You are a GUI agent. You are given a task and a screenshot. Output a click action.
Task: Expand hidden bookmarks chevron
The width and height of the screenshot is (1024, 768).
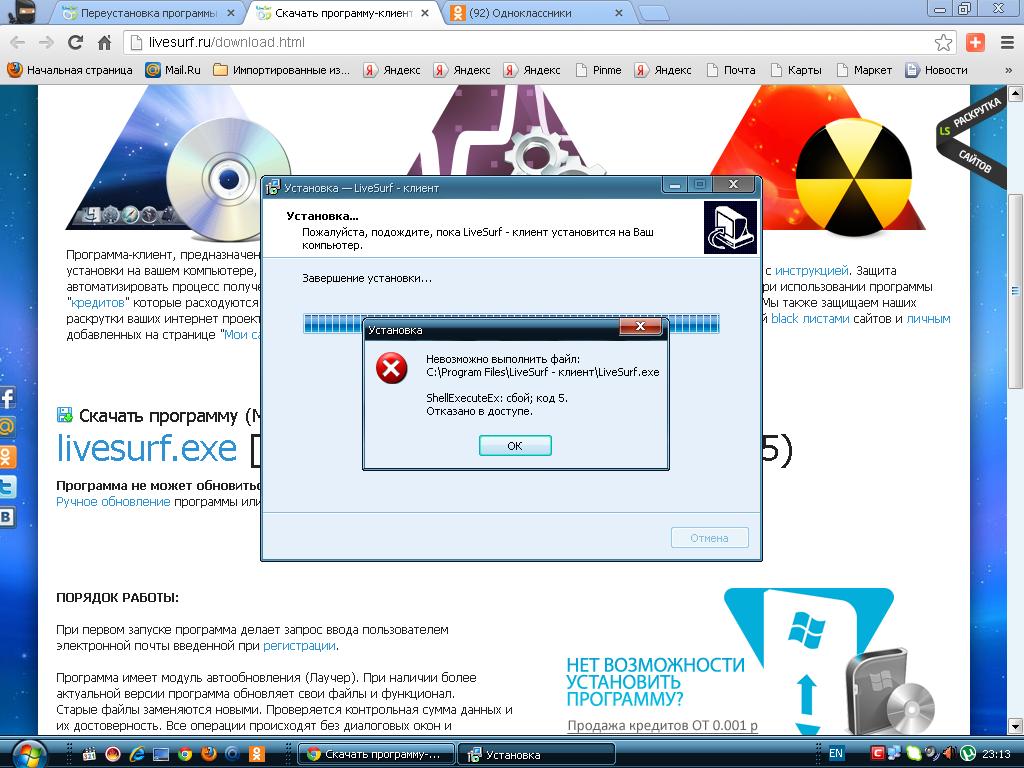(1008, 71)
